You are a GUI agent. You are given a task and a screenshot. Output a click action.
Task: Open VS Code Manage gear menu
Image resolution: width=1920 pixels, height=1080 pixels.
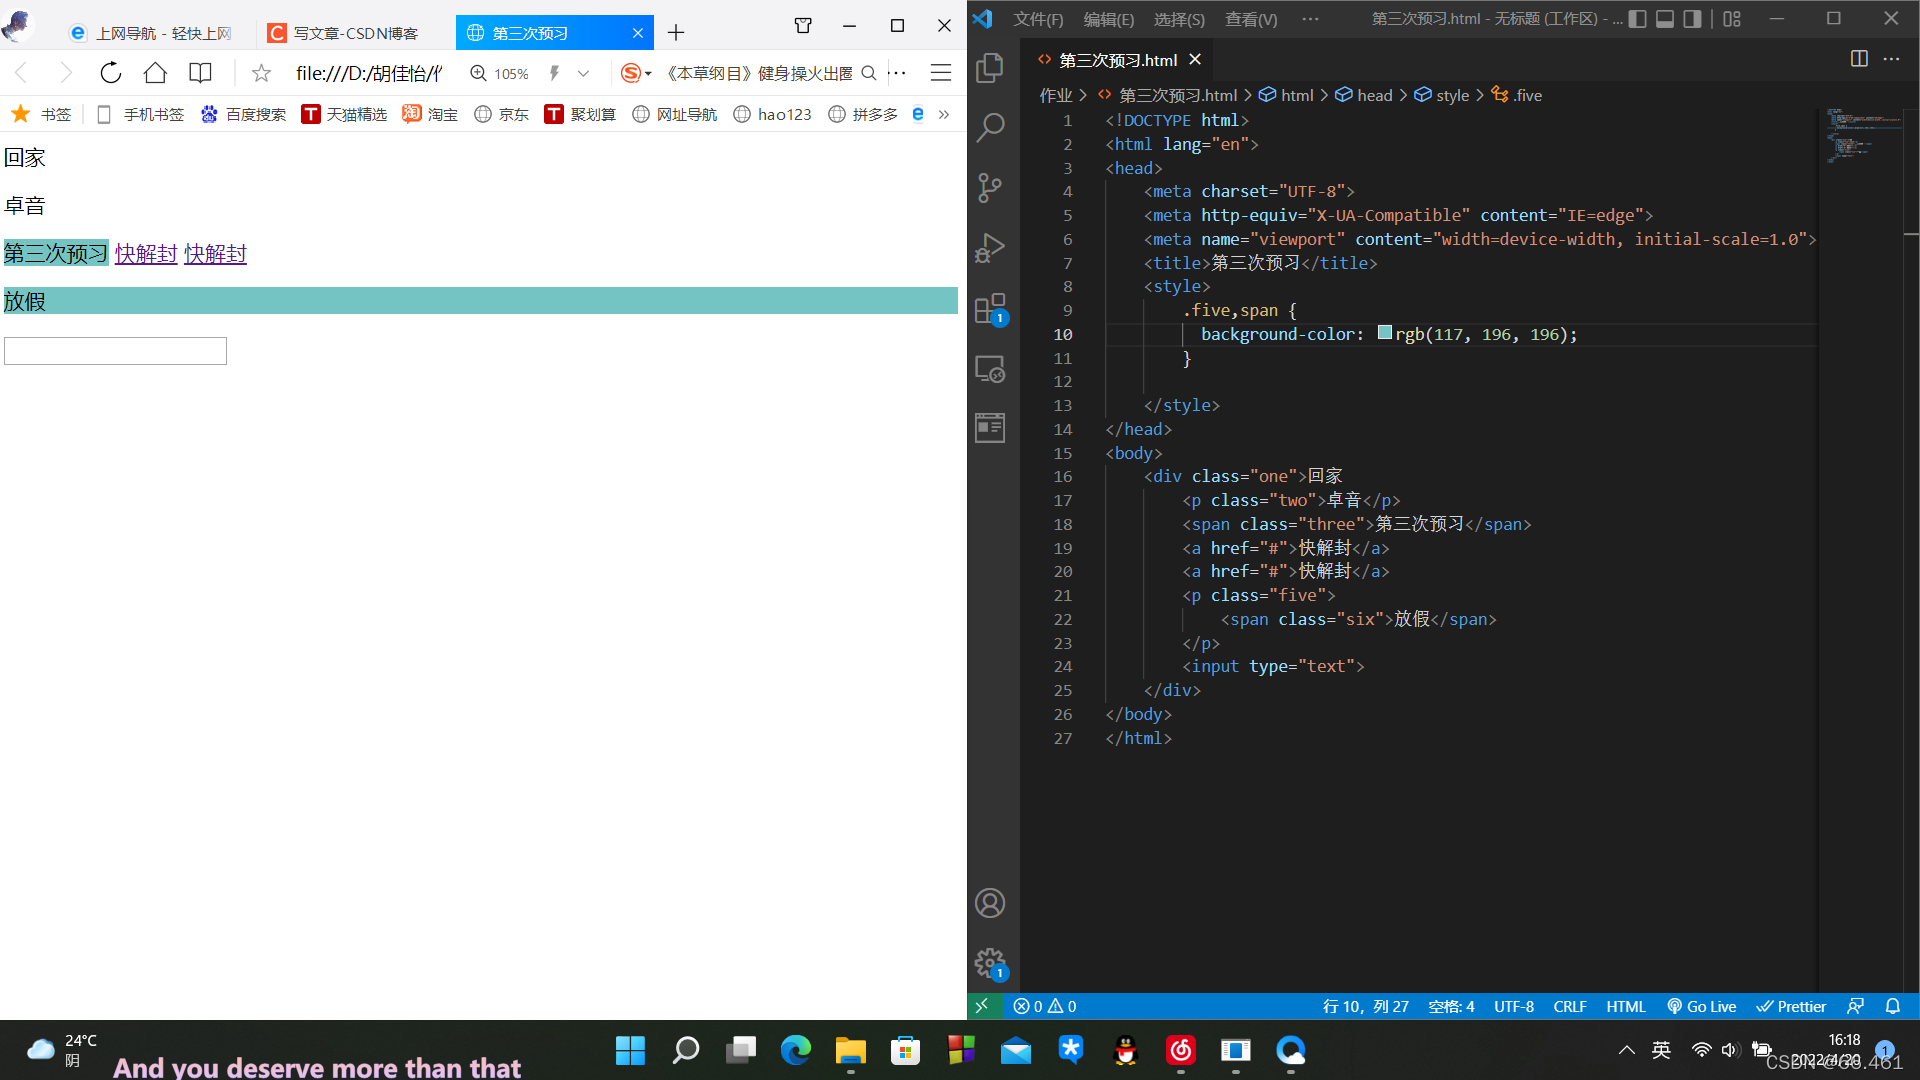click(990, 963)
